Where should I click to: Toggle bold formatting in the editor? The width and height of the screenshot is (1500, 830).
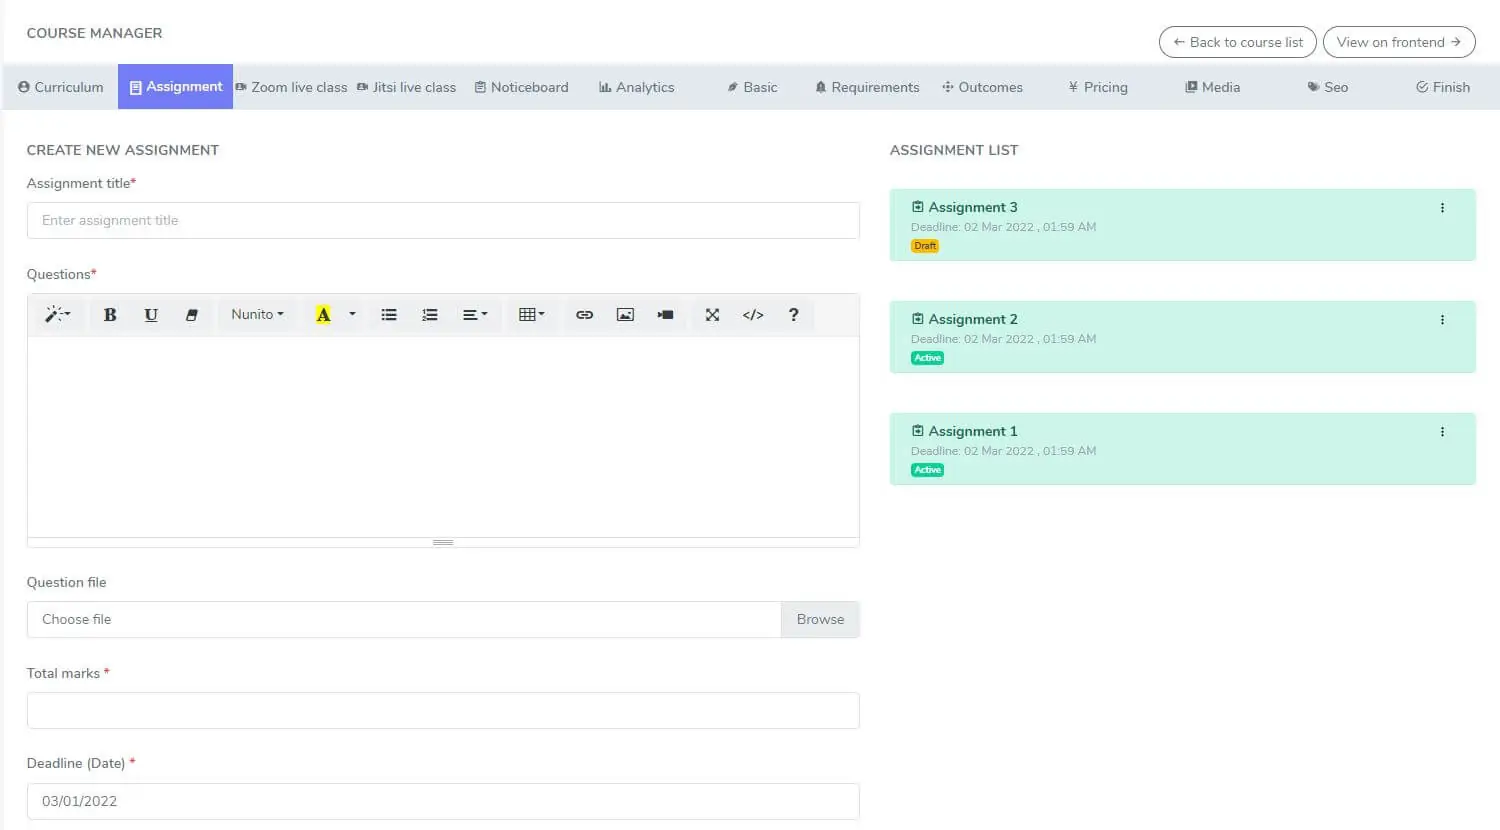pyautogui.click(x=110, y=315)
